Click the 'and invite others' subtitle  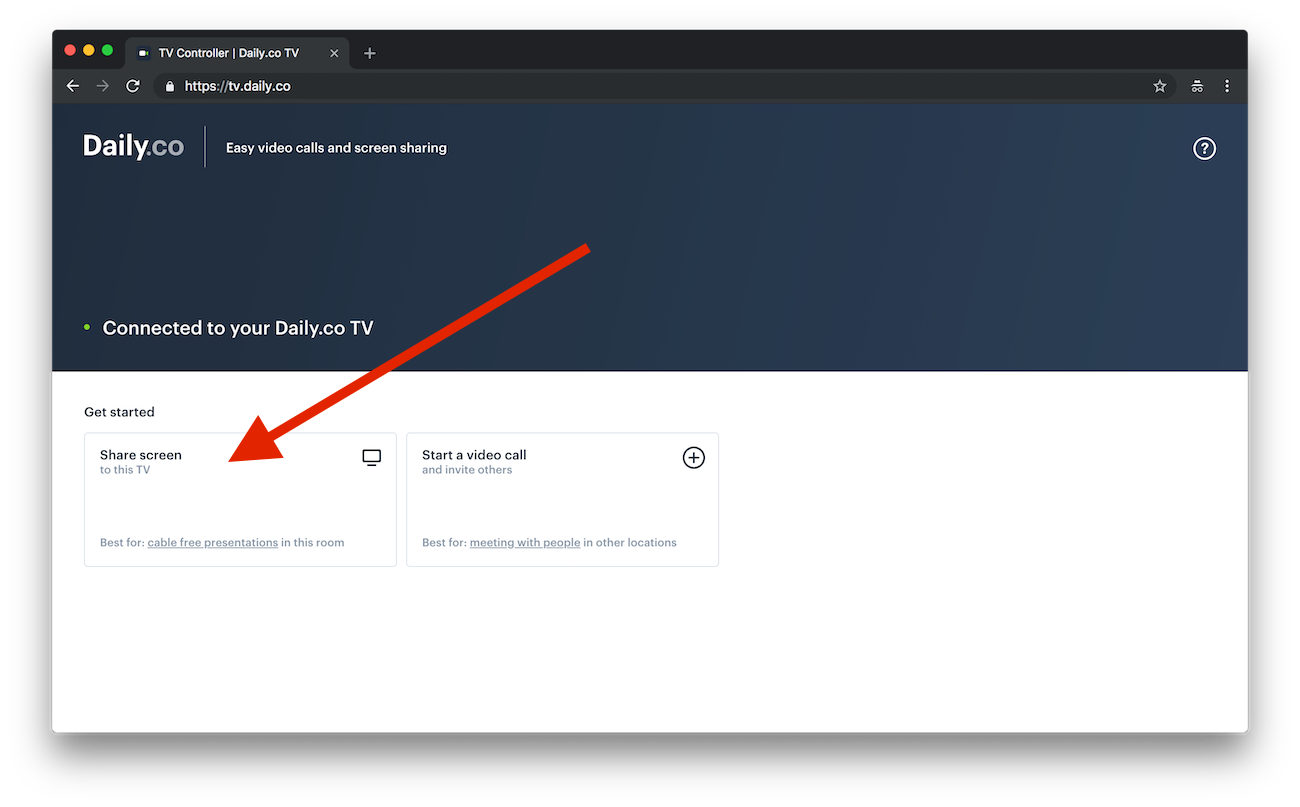coord(467,470)
